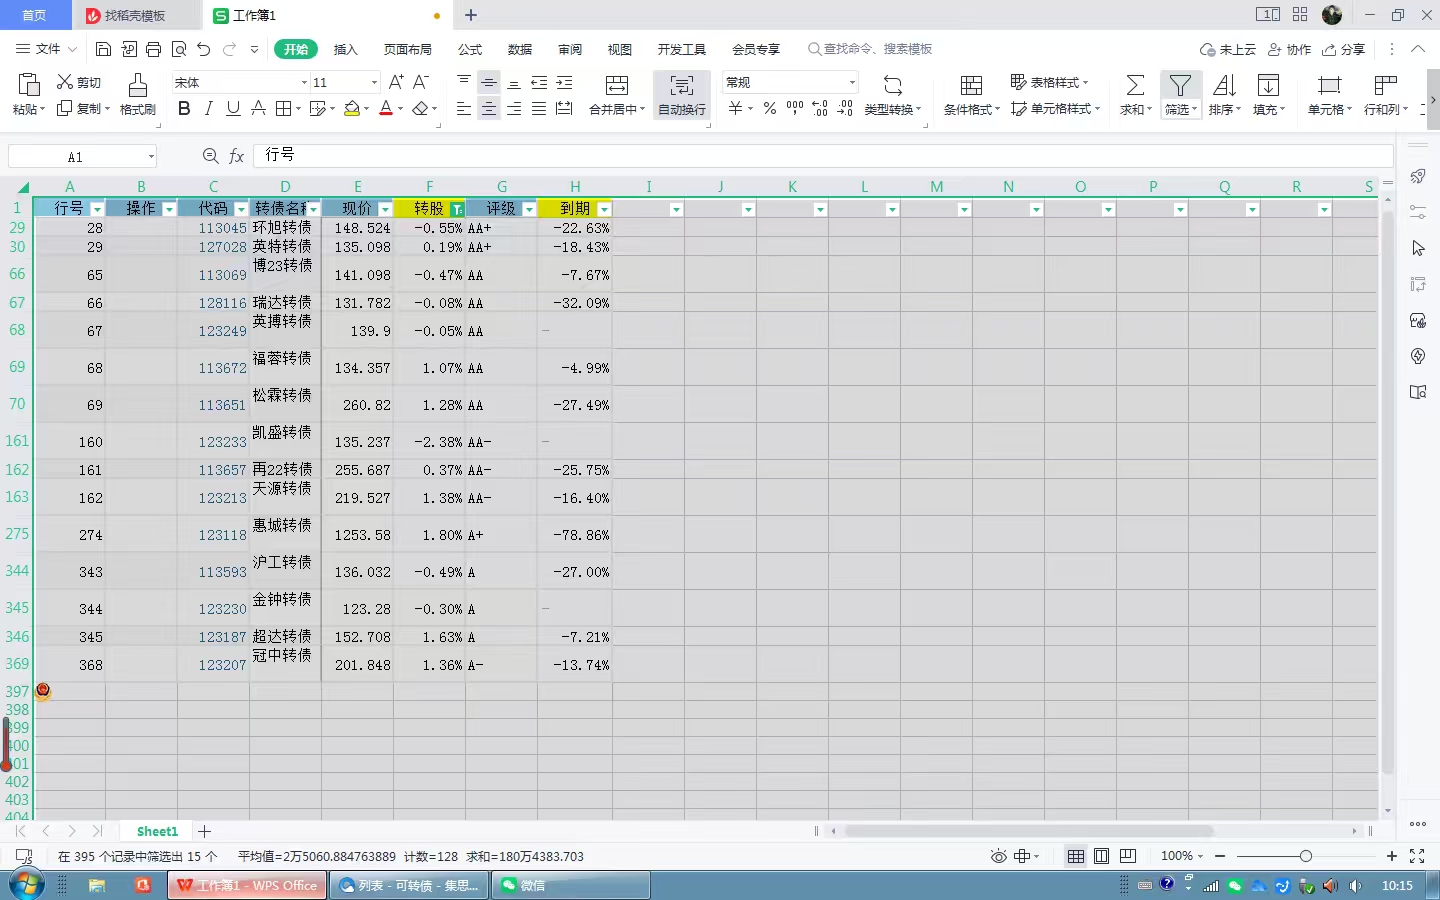Click the increase font size icon
This screenshot has width=1440, height=900.
[396, 82]
